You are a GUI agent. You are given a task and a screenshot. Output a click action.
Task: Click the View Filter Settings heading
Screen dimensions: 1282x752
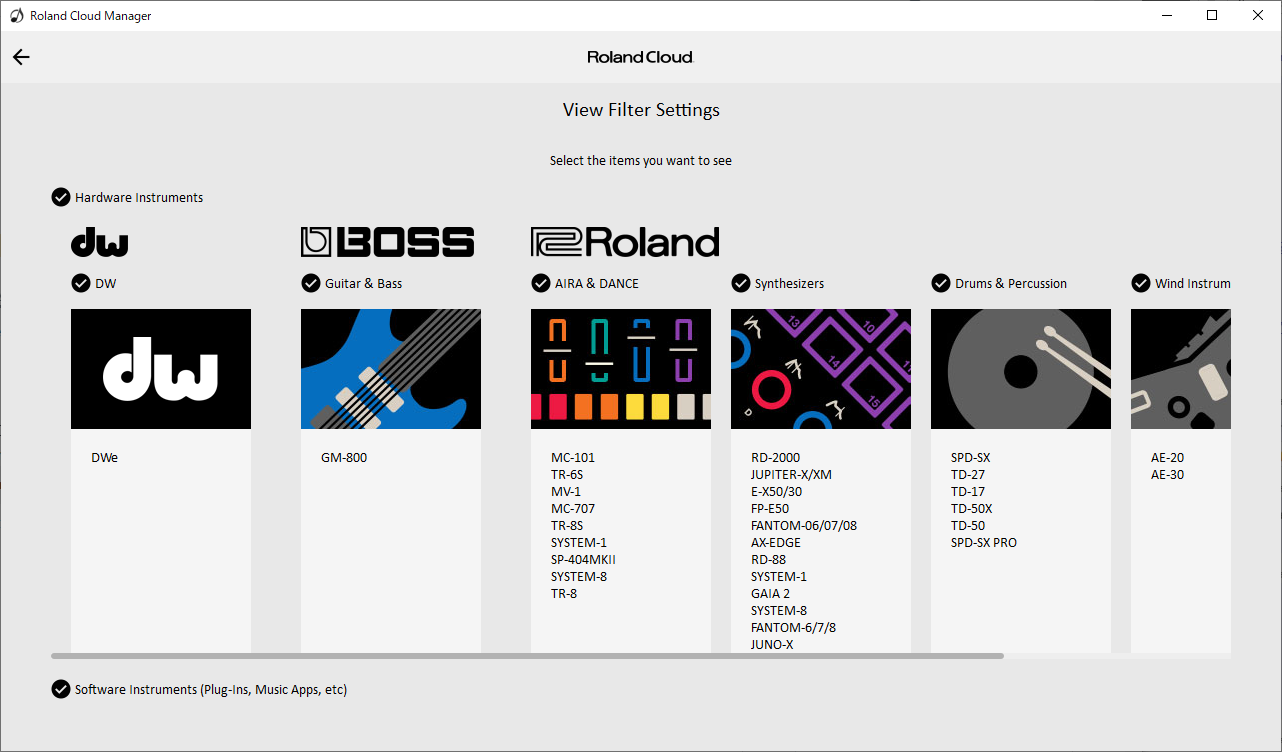coord(641,110)
